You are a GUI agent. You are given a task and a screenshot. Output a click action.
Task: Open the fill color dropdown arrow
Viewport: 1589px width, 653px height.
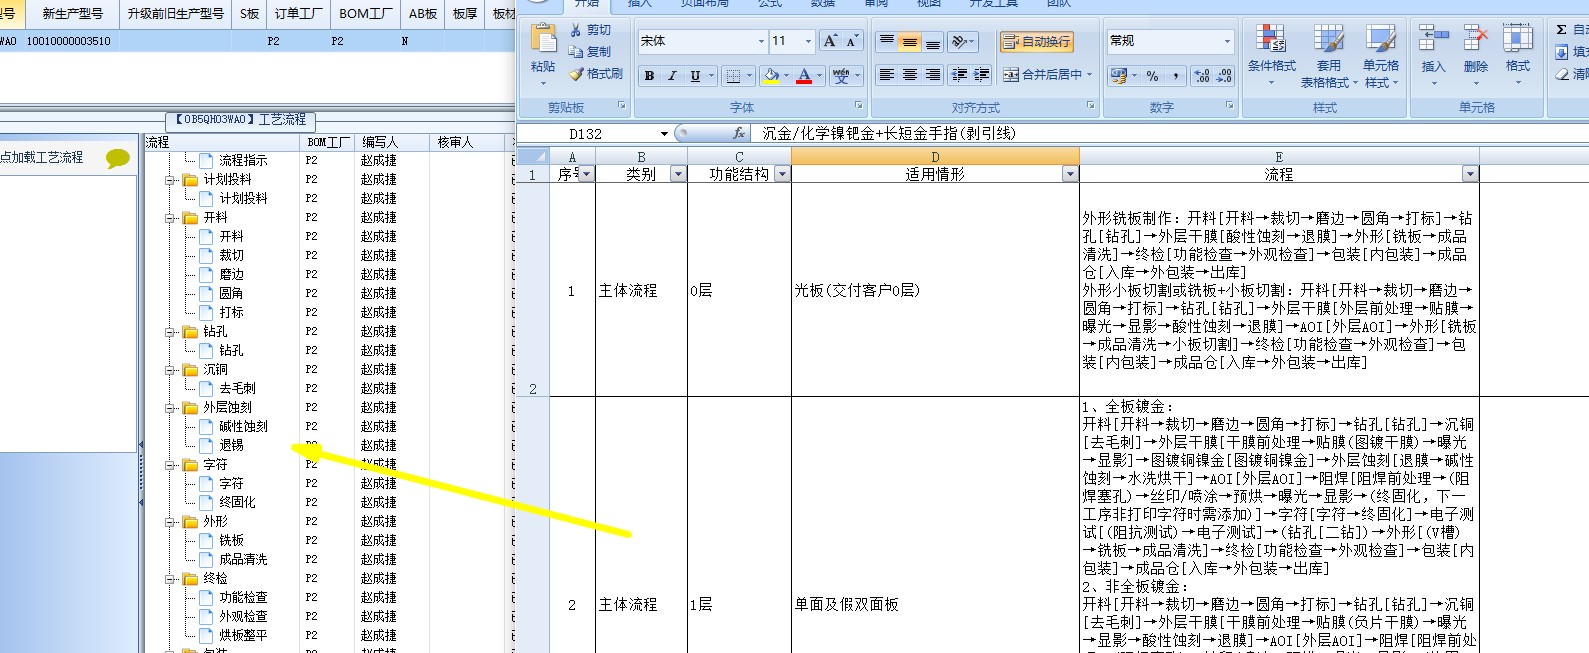786,76
